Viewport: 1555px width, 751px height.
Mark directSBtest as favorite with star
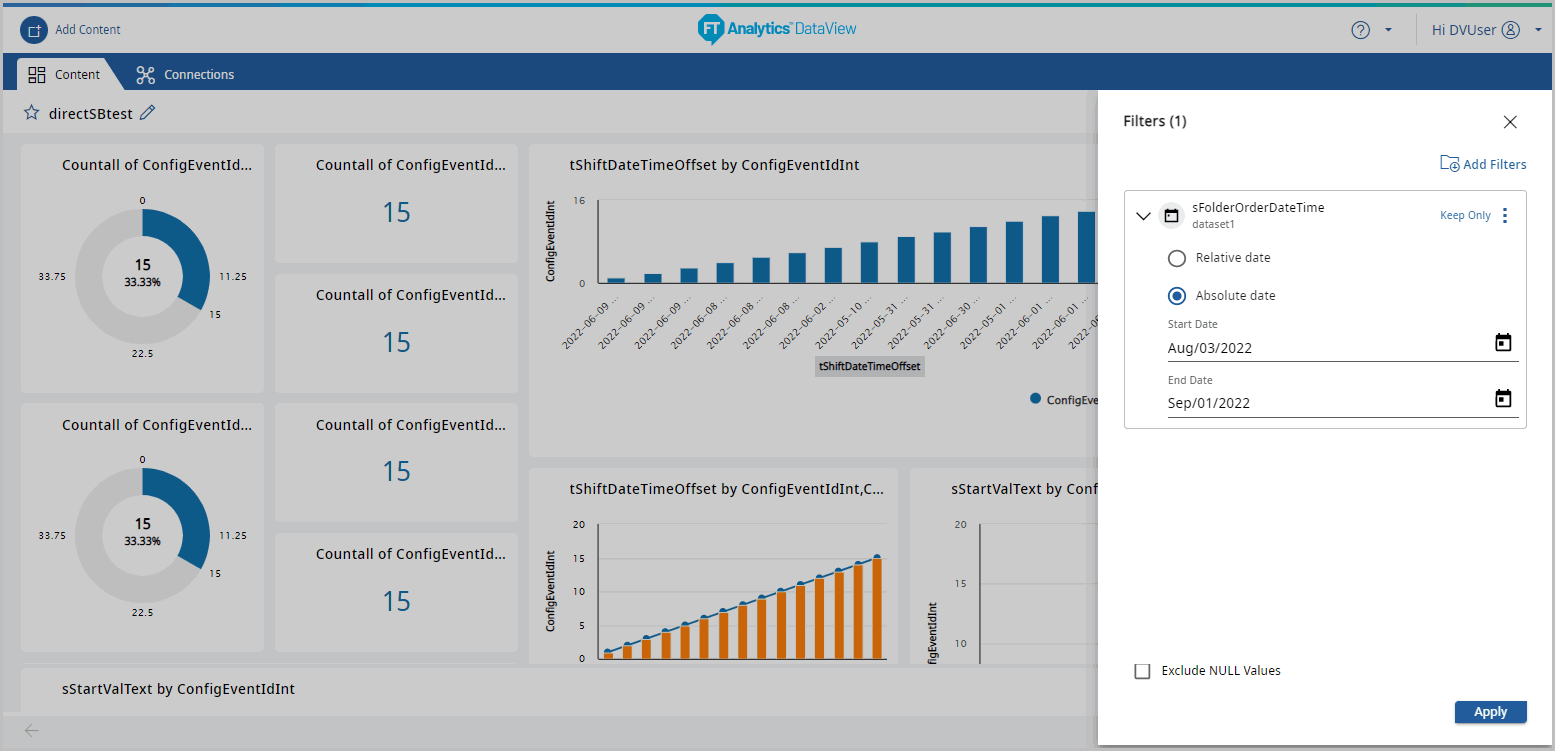coord(32,113)
